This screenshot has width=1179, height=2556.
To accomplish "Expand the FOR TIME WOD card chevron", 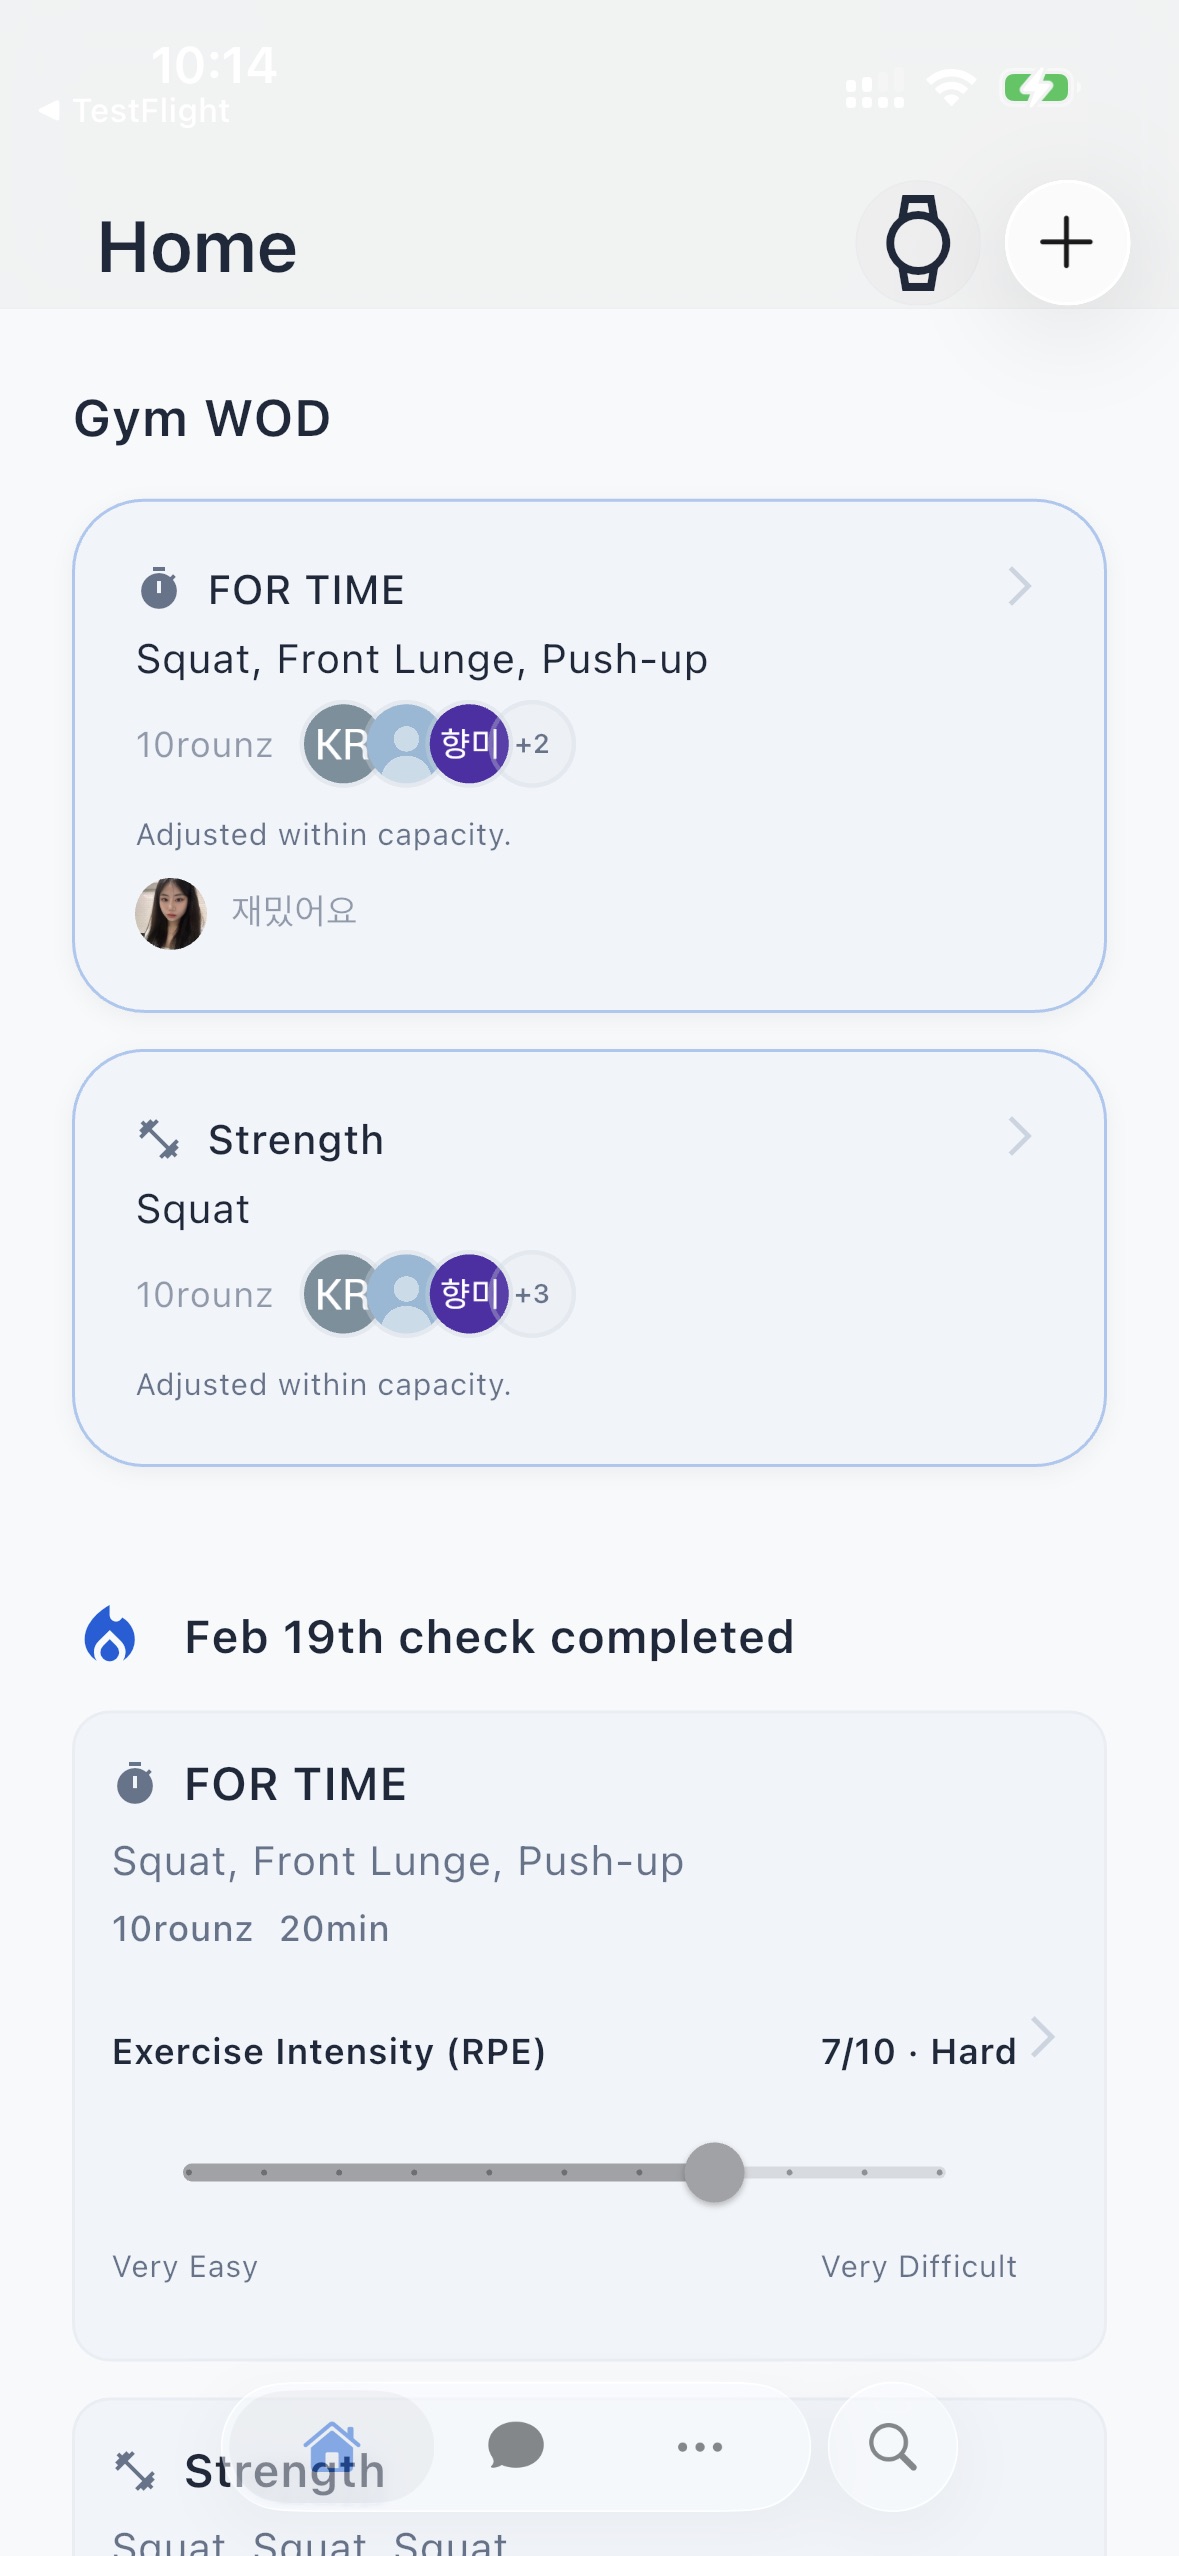I will [1018, 587].
